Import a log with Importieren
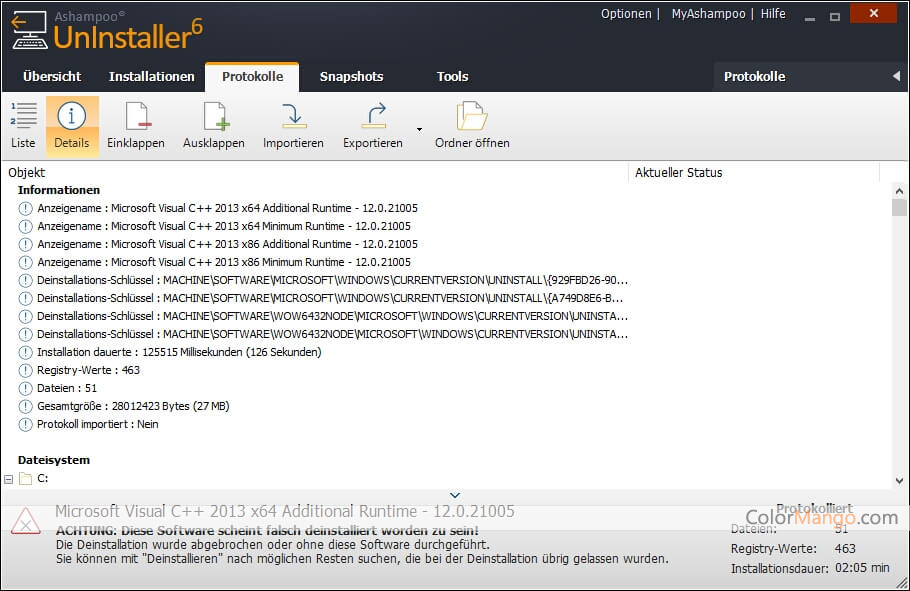The image size is (910, 591). [293, 125]
